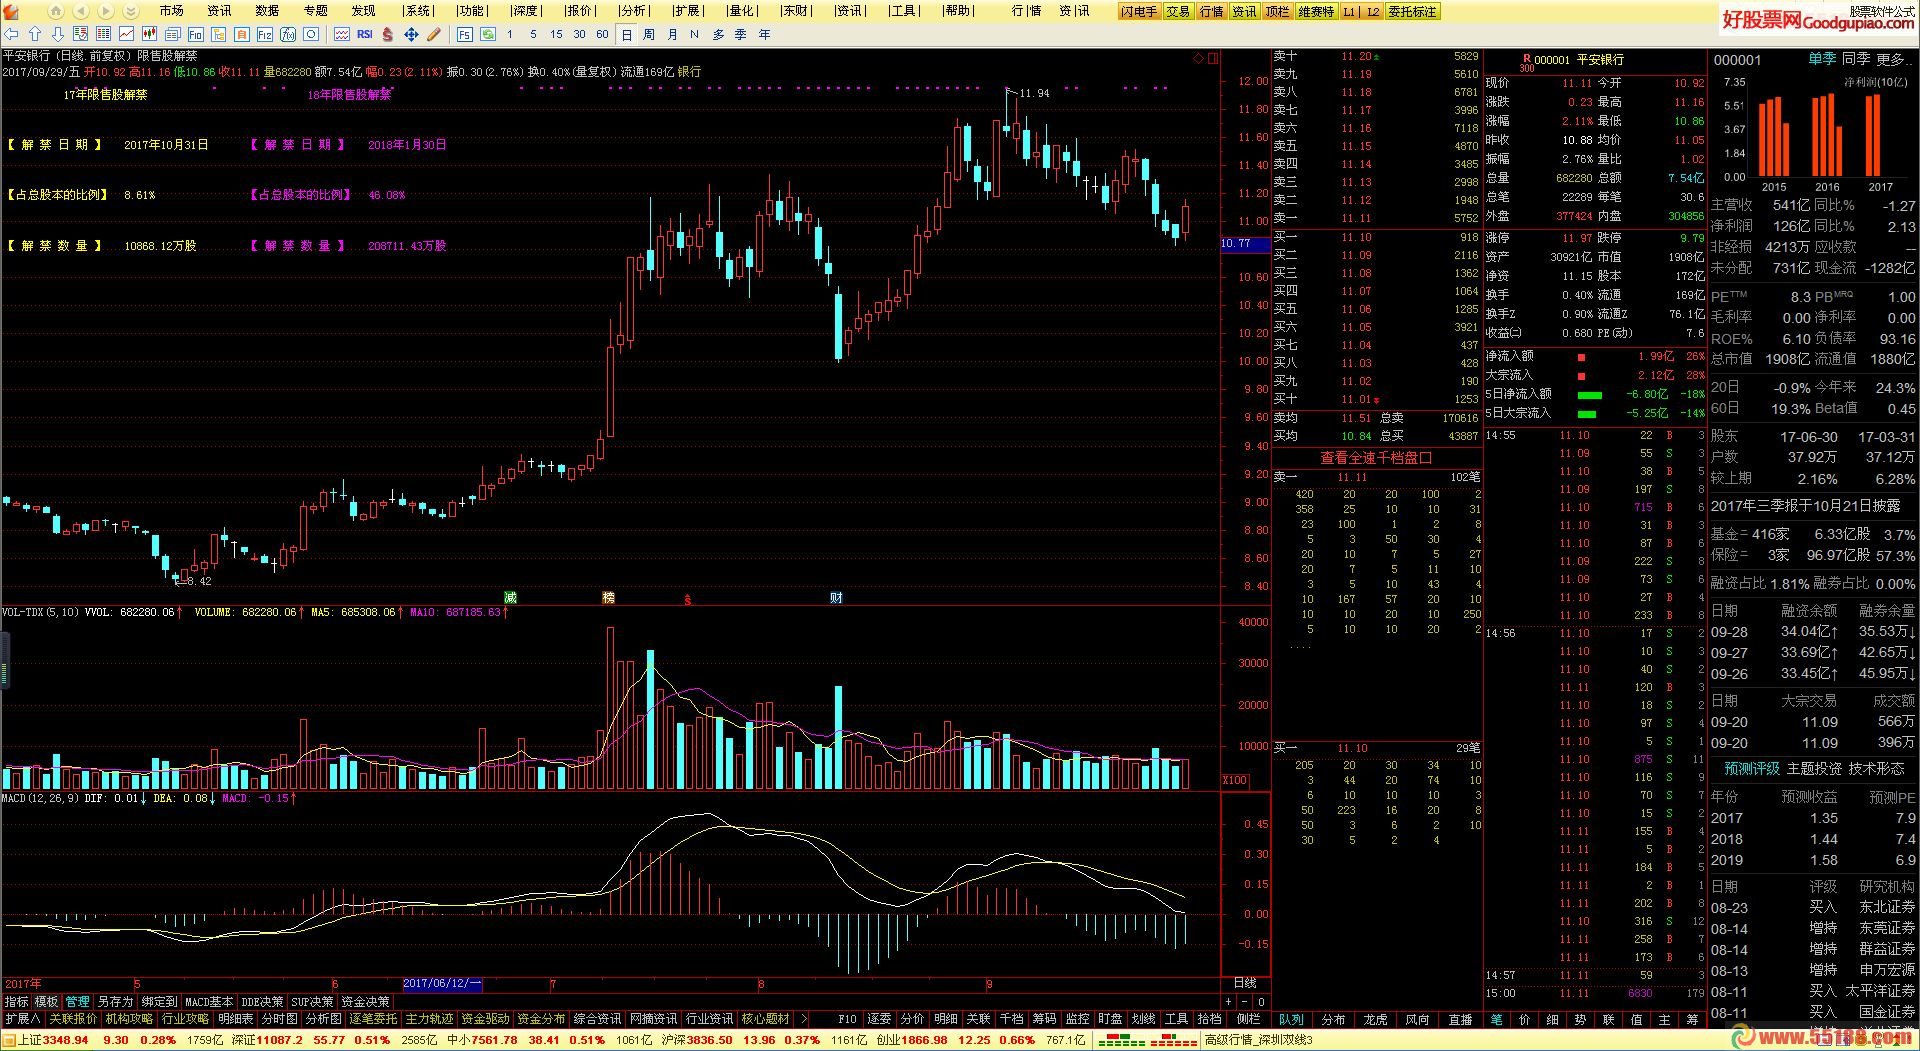
Task: Click the wavy indicator lines icon
Action: pyautogui.click(x=341, y=34)
